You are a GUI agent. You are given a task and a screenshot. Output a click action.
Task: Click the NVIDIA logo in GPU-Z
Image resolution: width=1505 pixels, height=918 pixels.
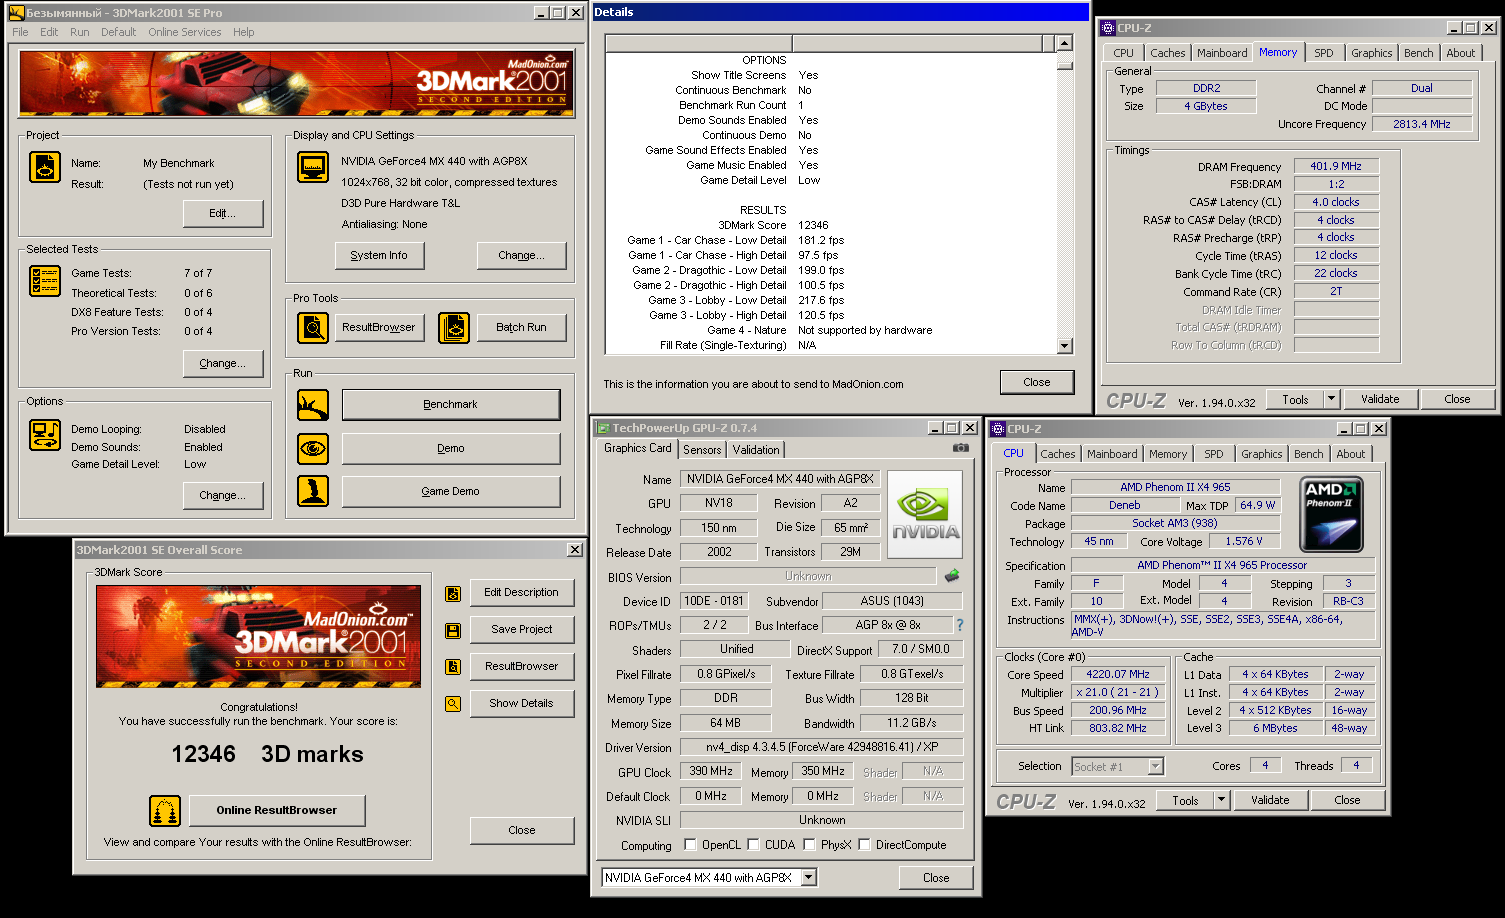(x=925, y=515)
